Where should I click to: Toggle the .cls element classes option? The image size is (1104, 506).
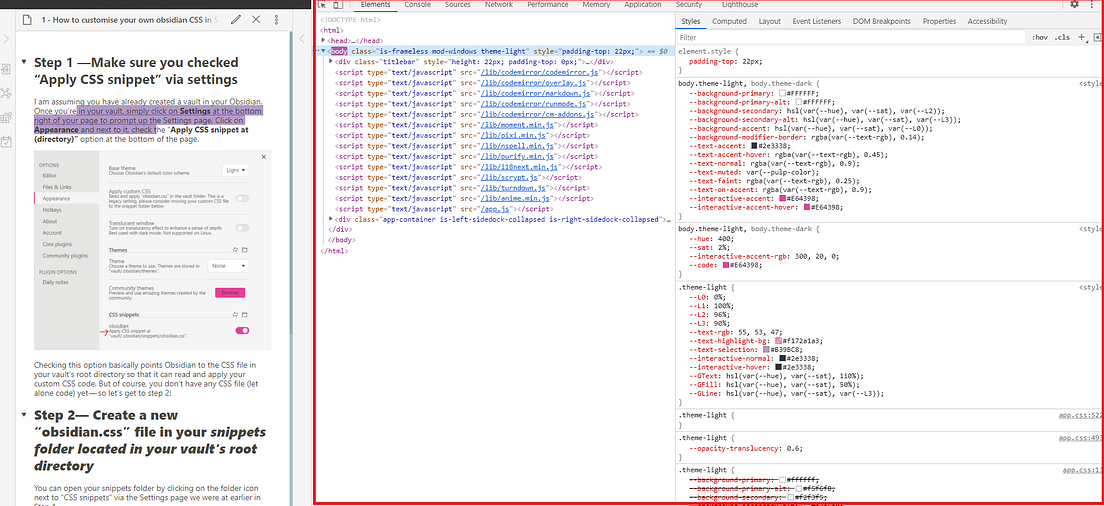tap(1062, 37)
